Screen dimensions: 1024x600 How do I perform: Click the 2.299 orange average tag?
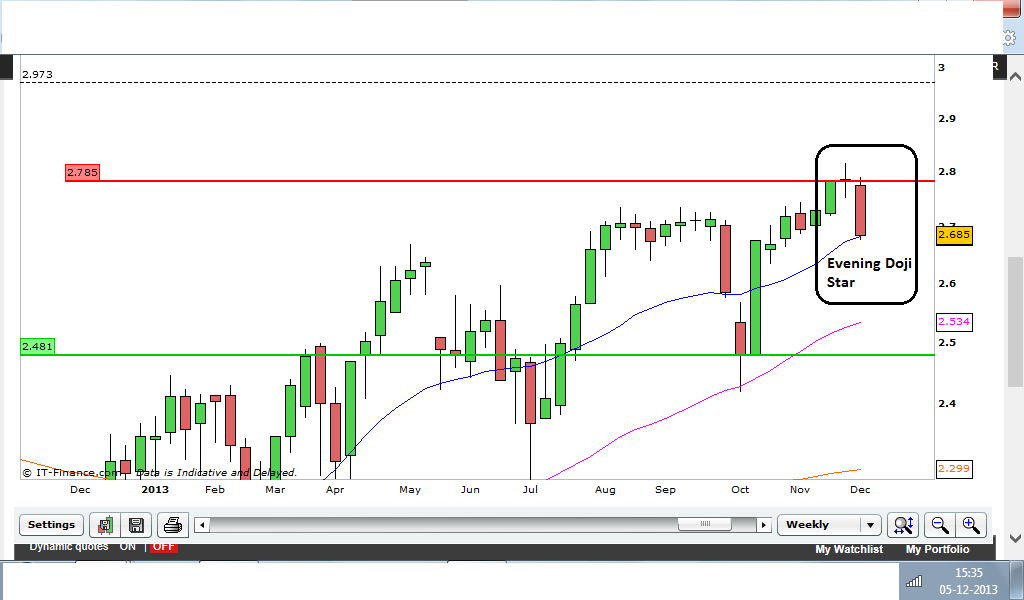point(954,468)
